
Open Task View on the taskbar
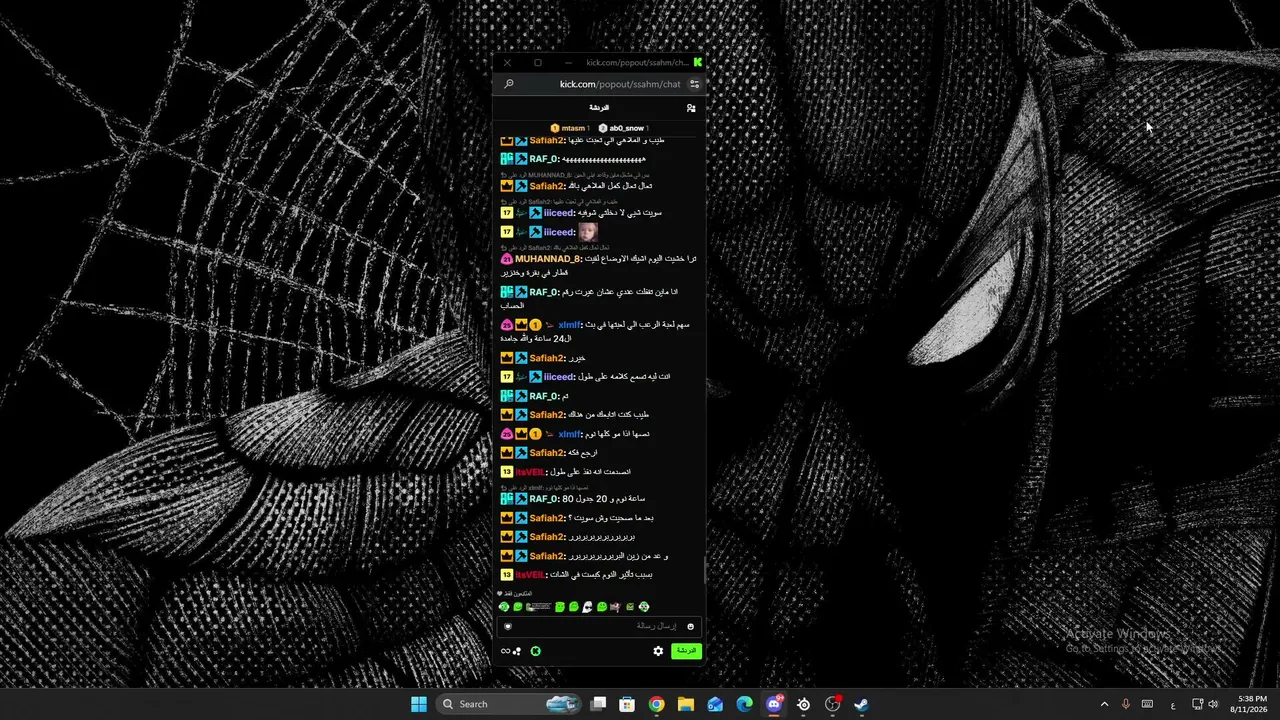click(x=598, y=704)
